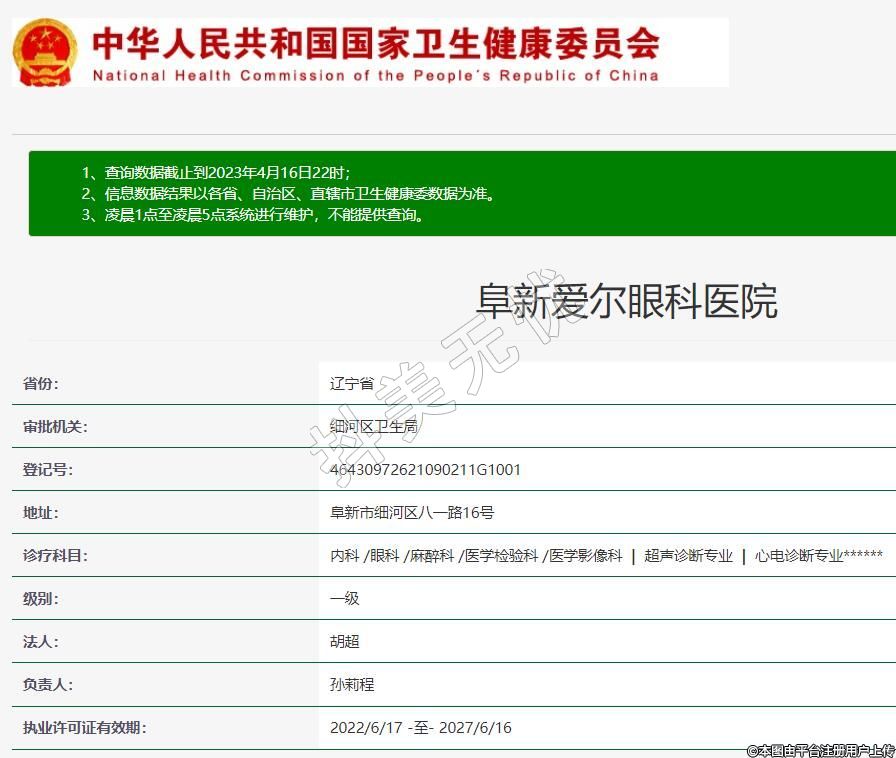Click the 阜新爱尔眼科医院 heading
Viewport: 896px width, 758px height.
(626, 301)
